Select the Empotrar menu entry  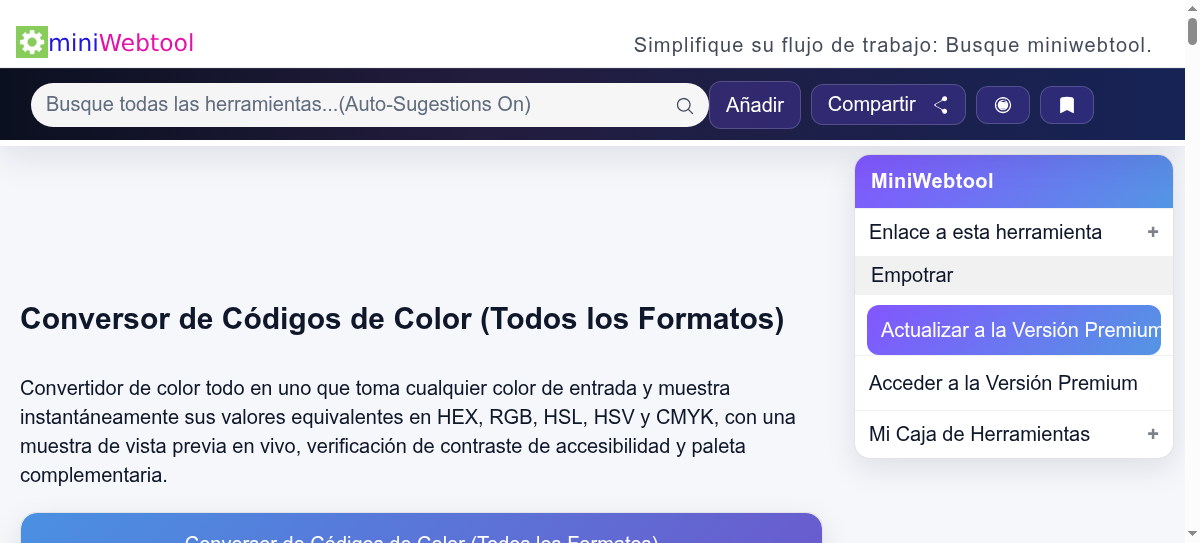912,275
